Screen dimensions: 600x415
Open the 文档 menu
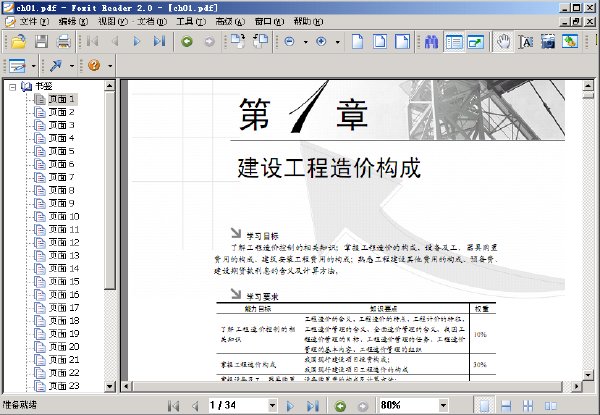pyautogui.click(x=152, y=21)
